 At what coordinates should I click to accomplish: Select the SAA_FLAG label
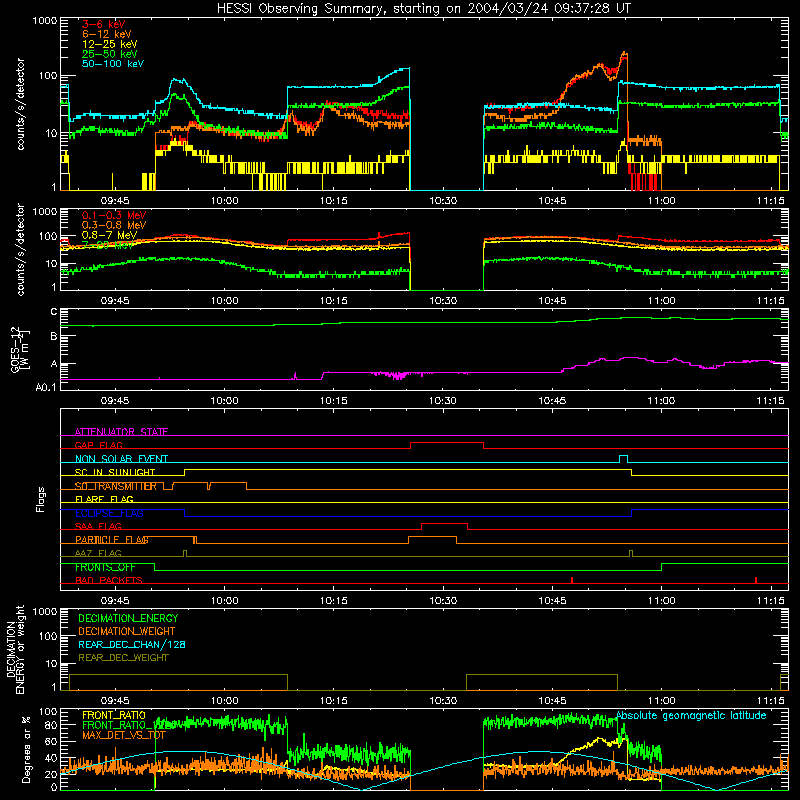pyautogui.click(x=98, y=526)
